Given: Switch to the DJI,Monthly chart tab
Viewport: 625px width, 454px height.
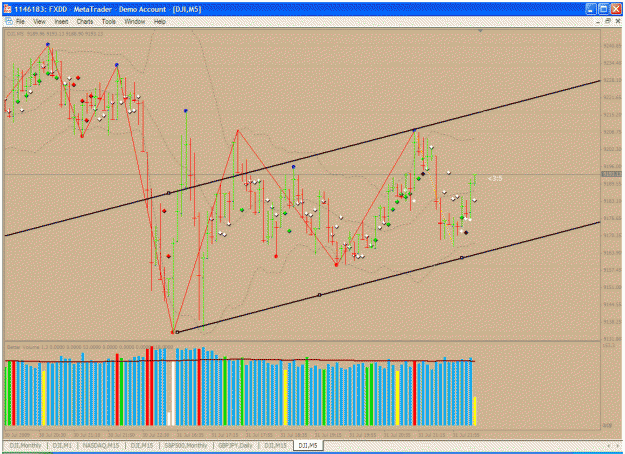Looking at the screenshot, I should click(x=25, y=445).
